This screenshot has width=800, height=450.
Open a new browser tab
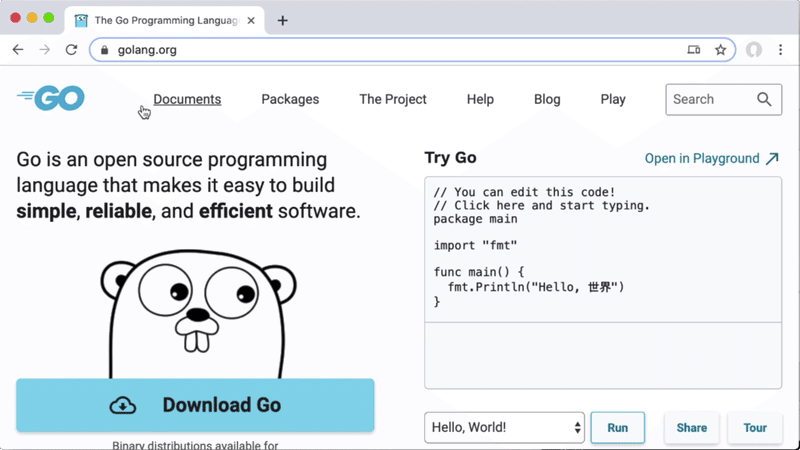[x=282, y=20]
